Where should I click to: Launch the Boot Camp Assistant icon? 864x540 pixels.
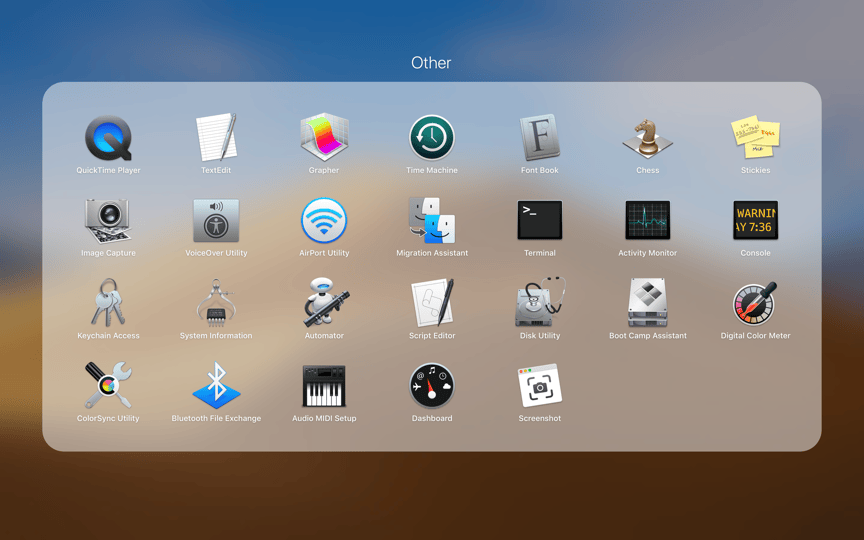pyautogui.click(x=647, y=303)
